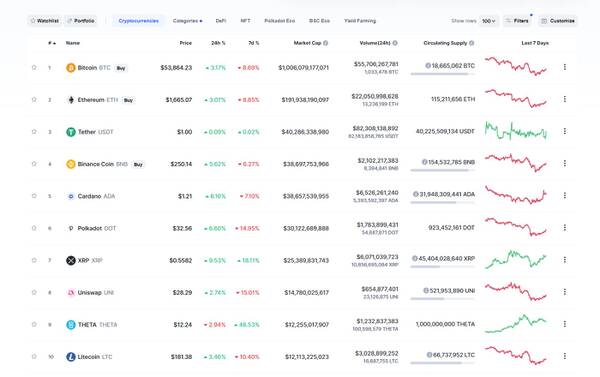Click Bitcoin supply info icon
The height and width of the screenshot is (377, 600).
[428, 66]
